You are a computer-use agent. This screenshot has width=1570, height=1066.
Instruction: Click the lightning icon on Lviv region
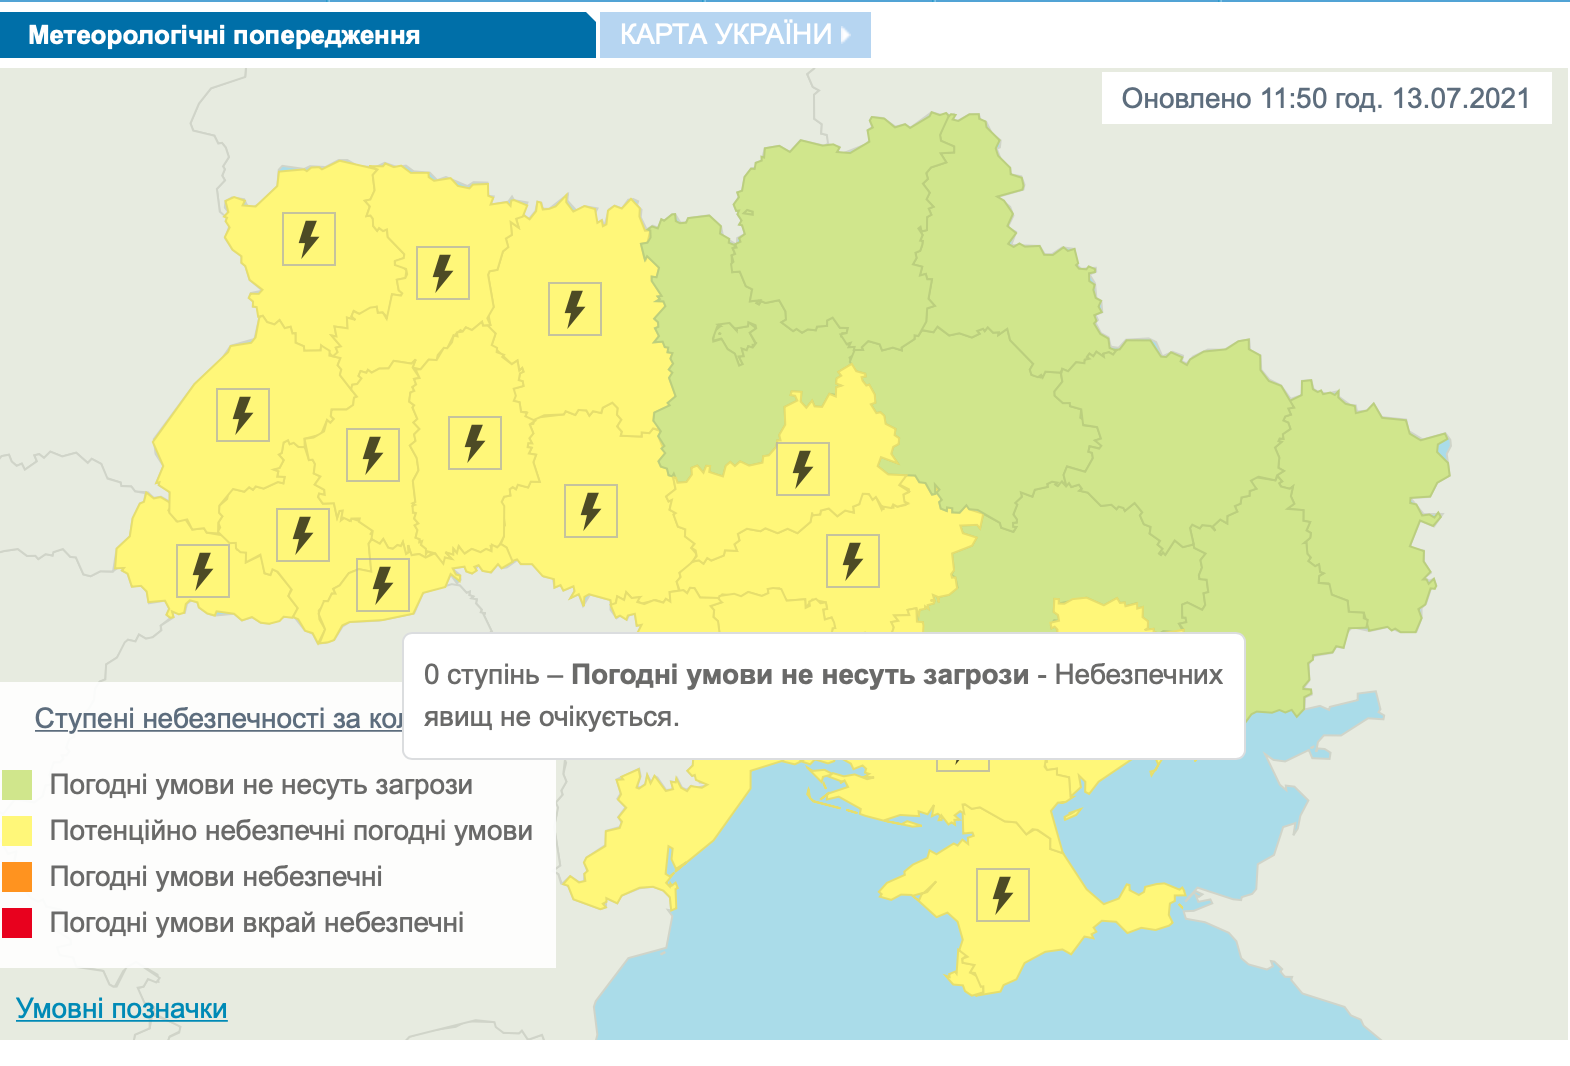pyautogui.click(x=242, y=414)
